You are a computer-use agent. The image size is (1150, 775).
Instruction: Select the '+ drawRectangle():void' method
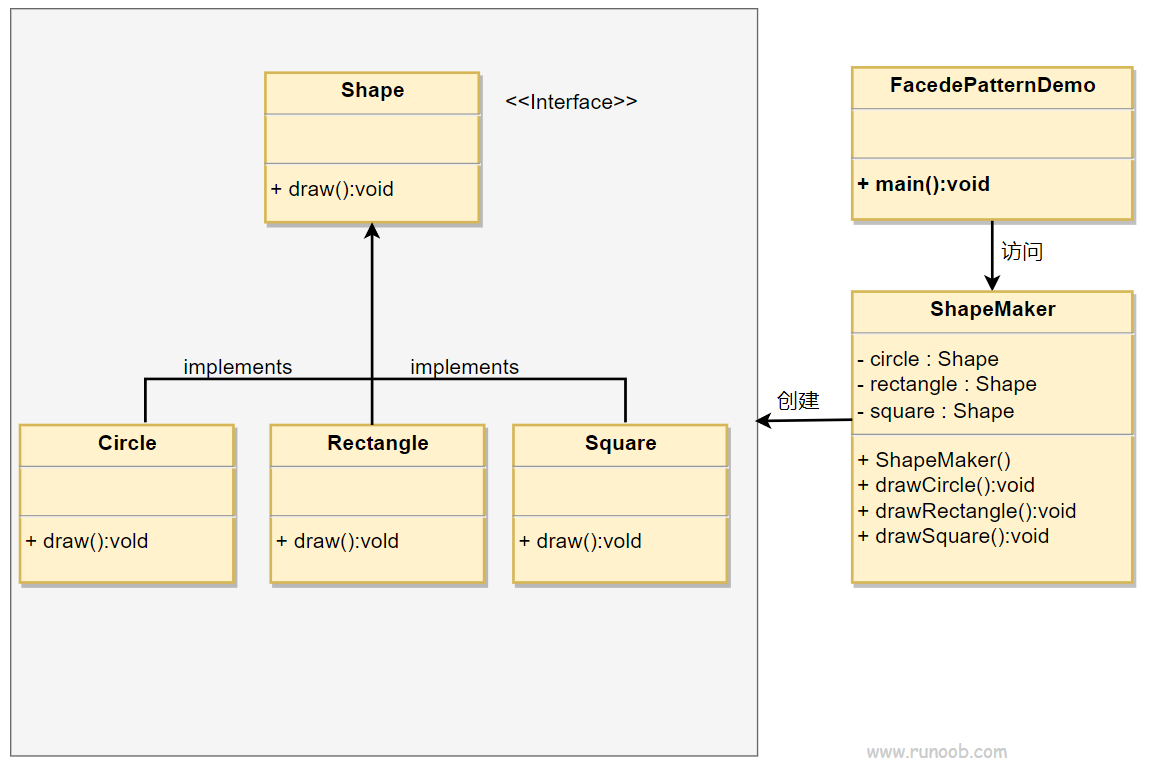pos(967,511)
